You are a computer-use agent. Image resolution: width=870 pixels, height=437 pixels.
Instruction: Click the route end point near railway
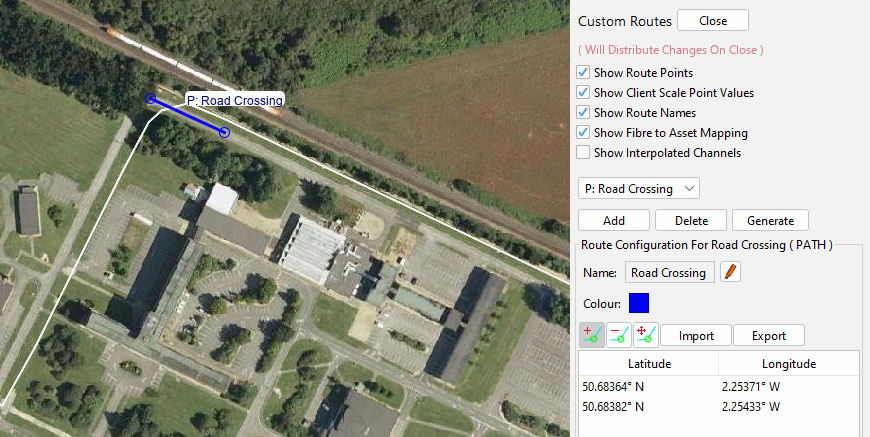150,98
